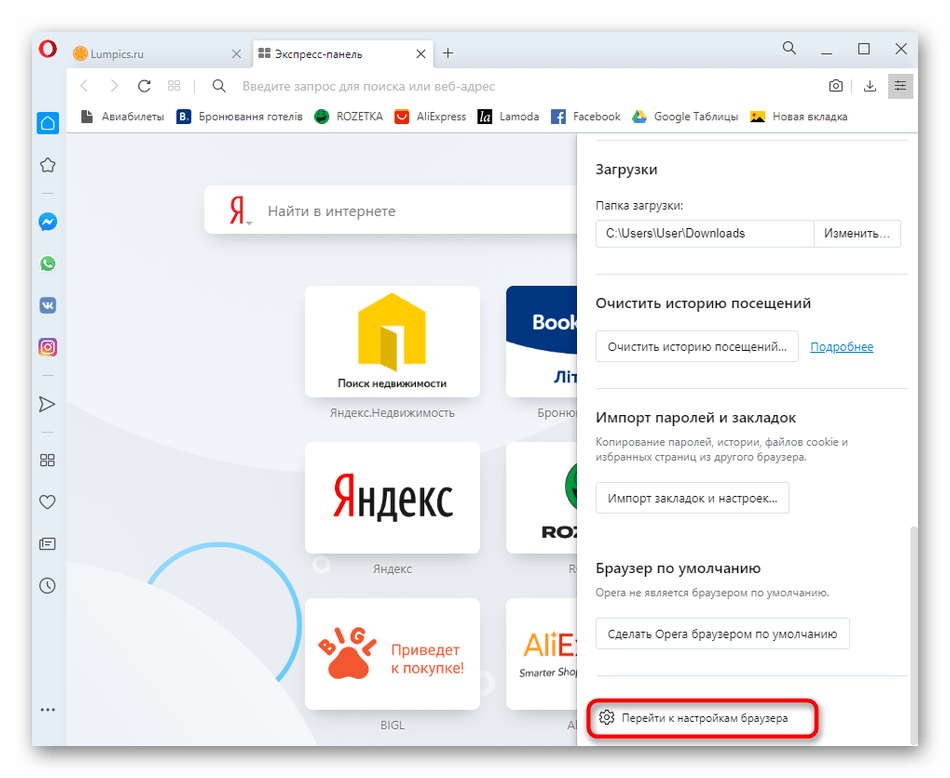Open Instagram in sidebar

point(48,347)
